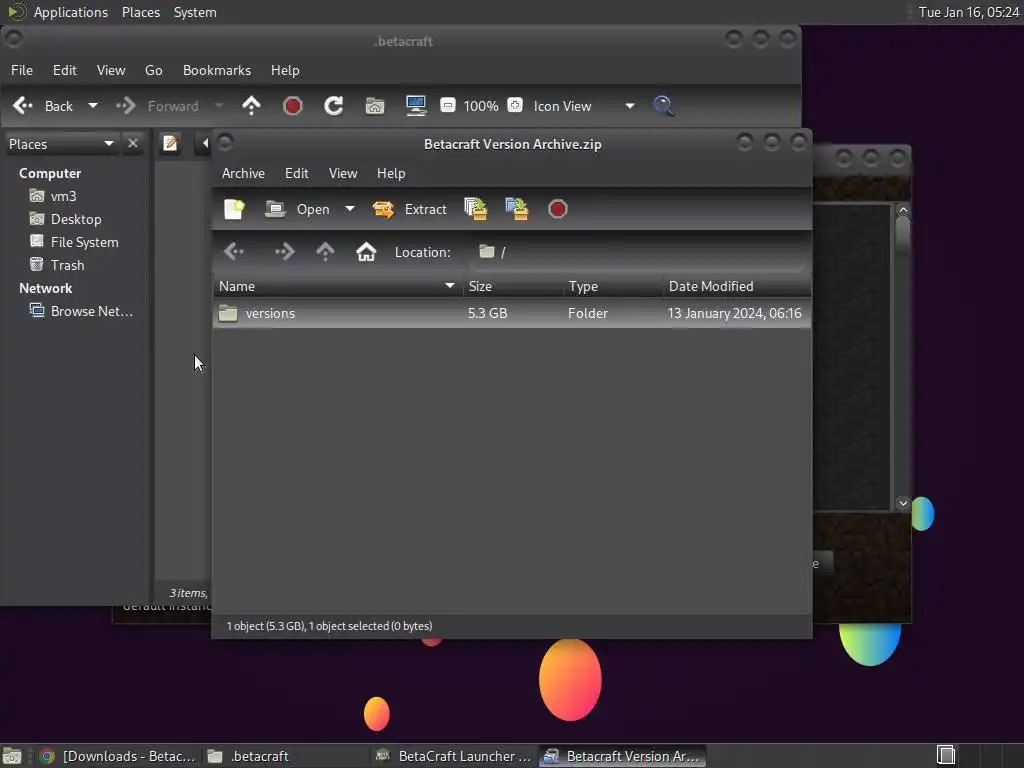Screen dimensions: 1024x768
Task: Click BetaCraft Launcher scroll-up arrow
Action: (x=903, y=210)
